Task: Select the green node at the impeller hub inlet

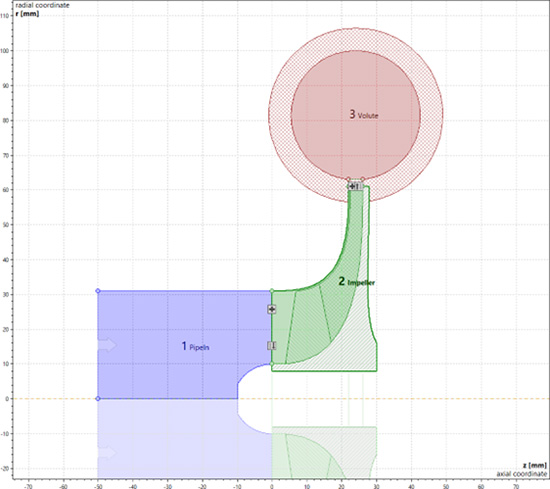Action: pyautogui.click(x=271, y=364)
